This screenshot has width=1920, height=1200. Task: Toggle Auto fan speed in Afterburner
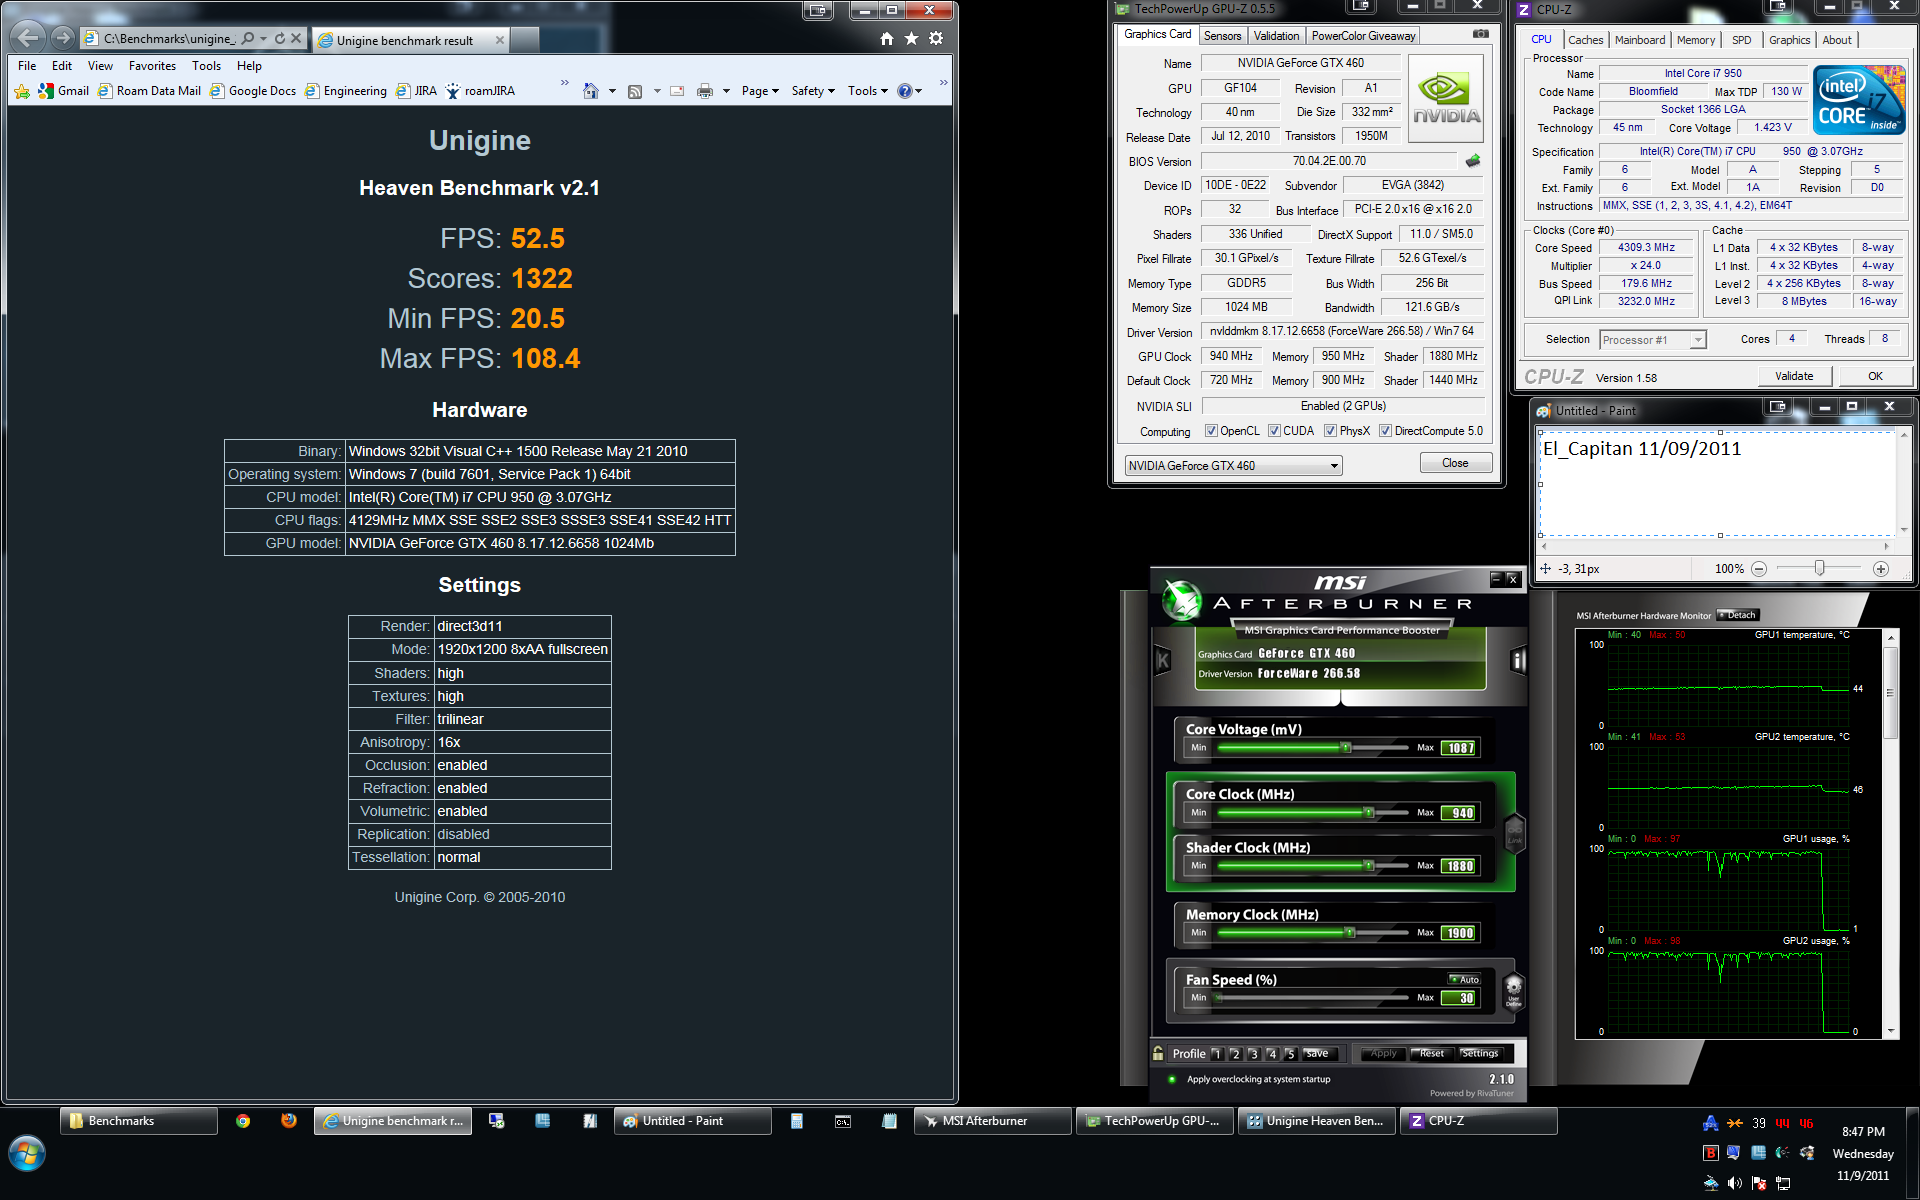pyautogui.click(x=1464, y=980)
